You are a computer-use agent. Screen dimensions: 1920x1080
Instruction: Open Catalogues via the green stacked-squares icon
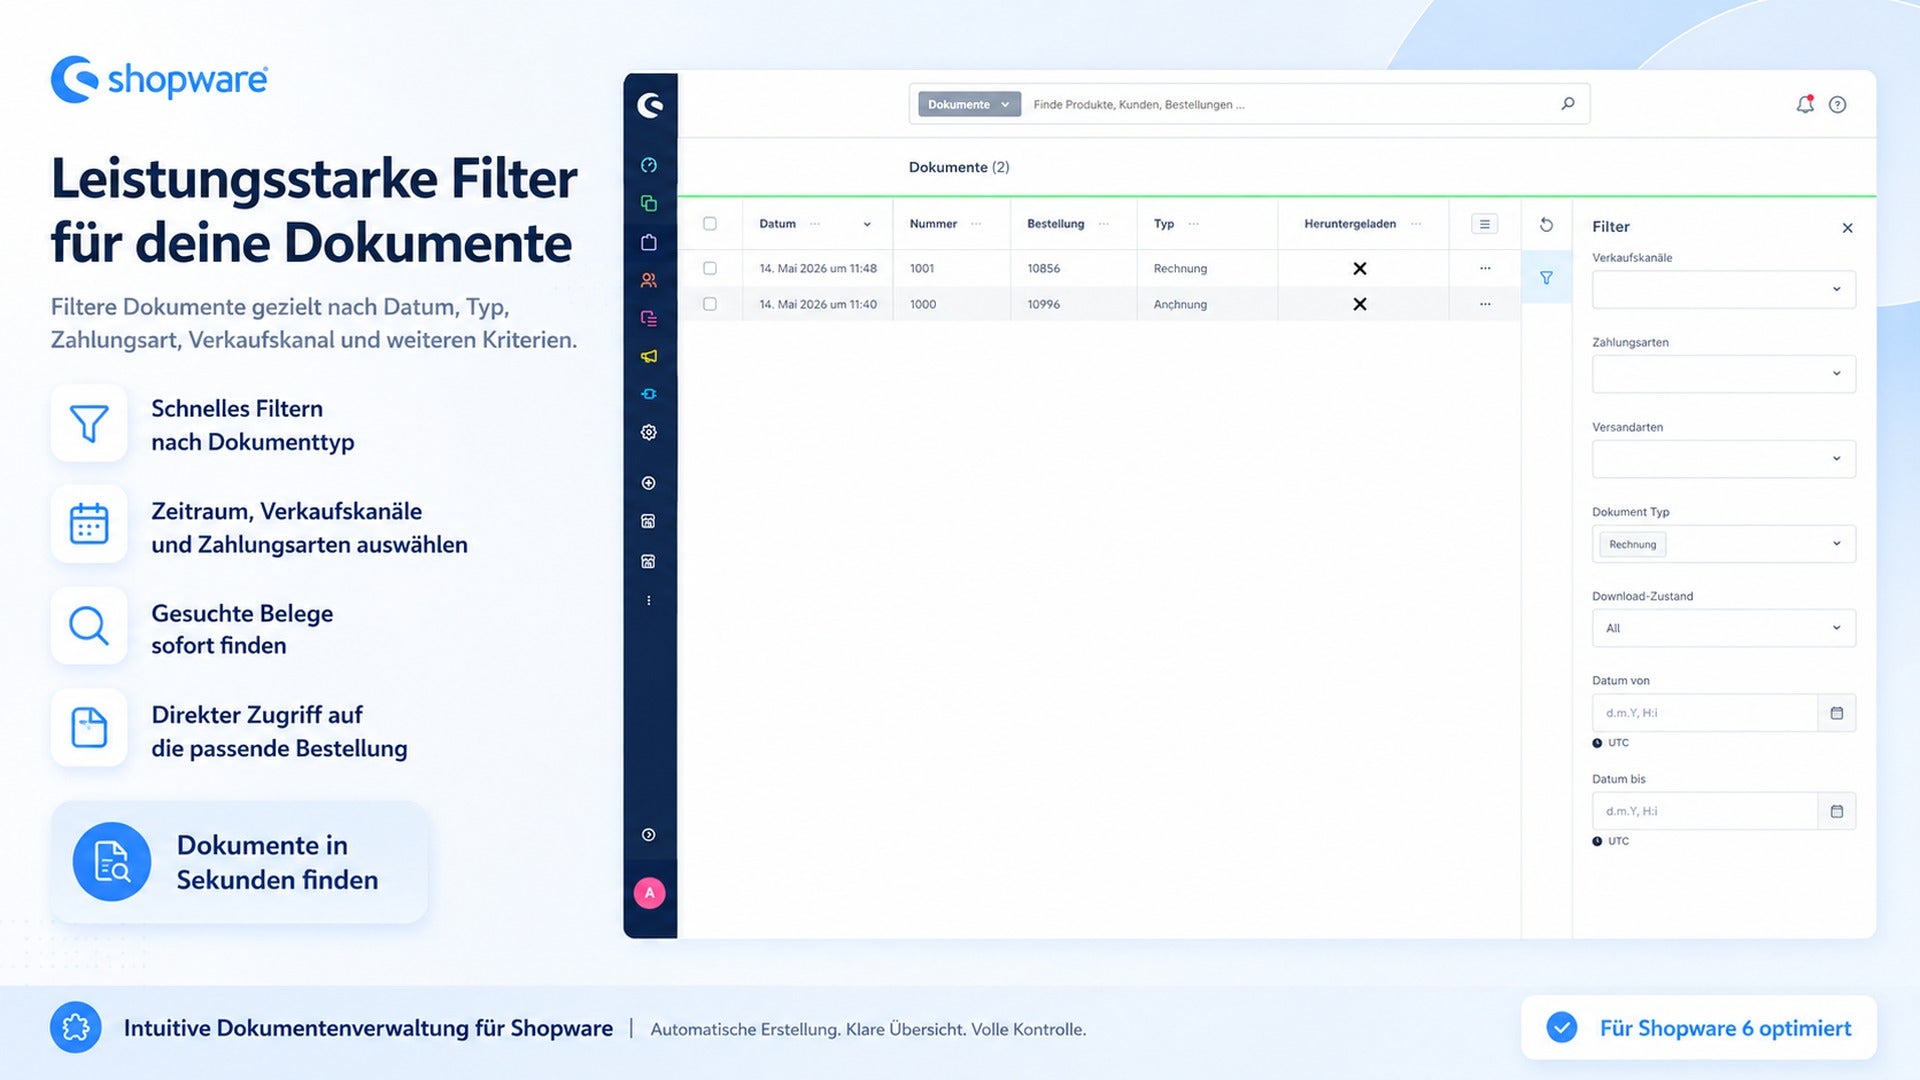[649, 203]
